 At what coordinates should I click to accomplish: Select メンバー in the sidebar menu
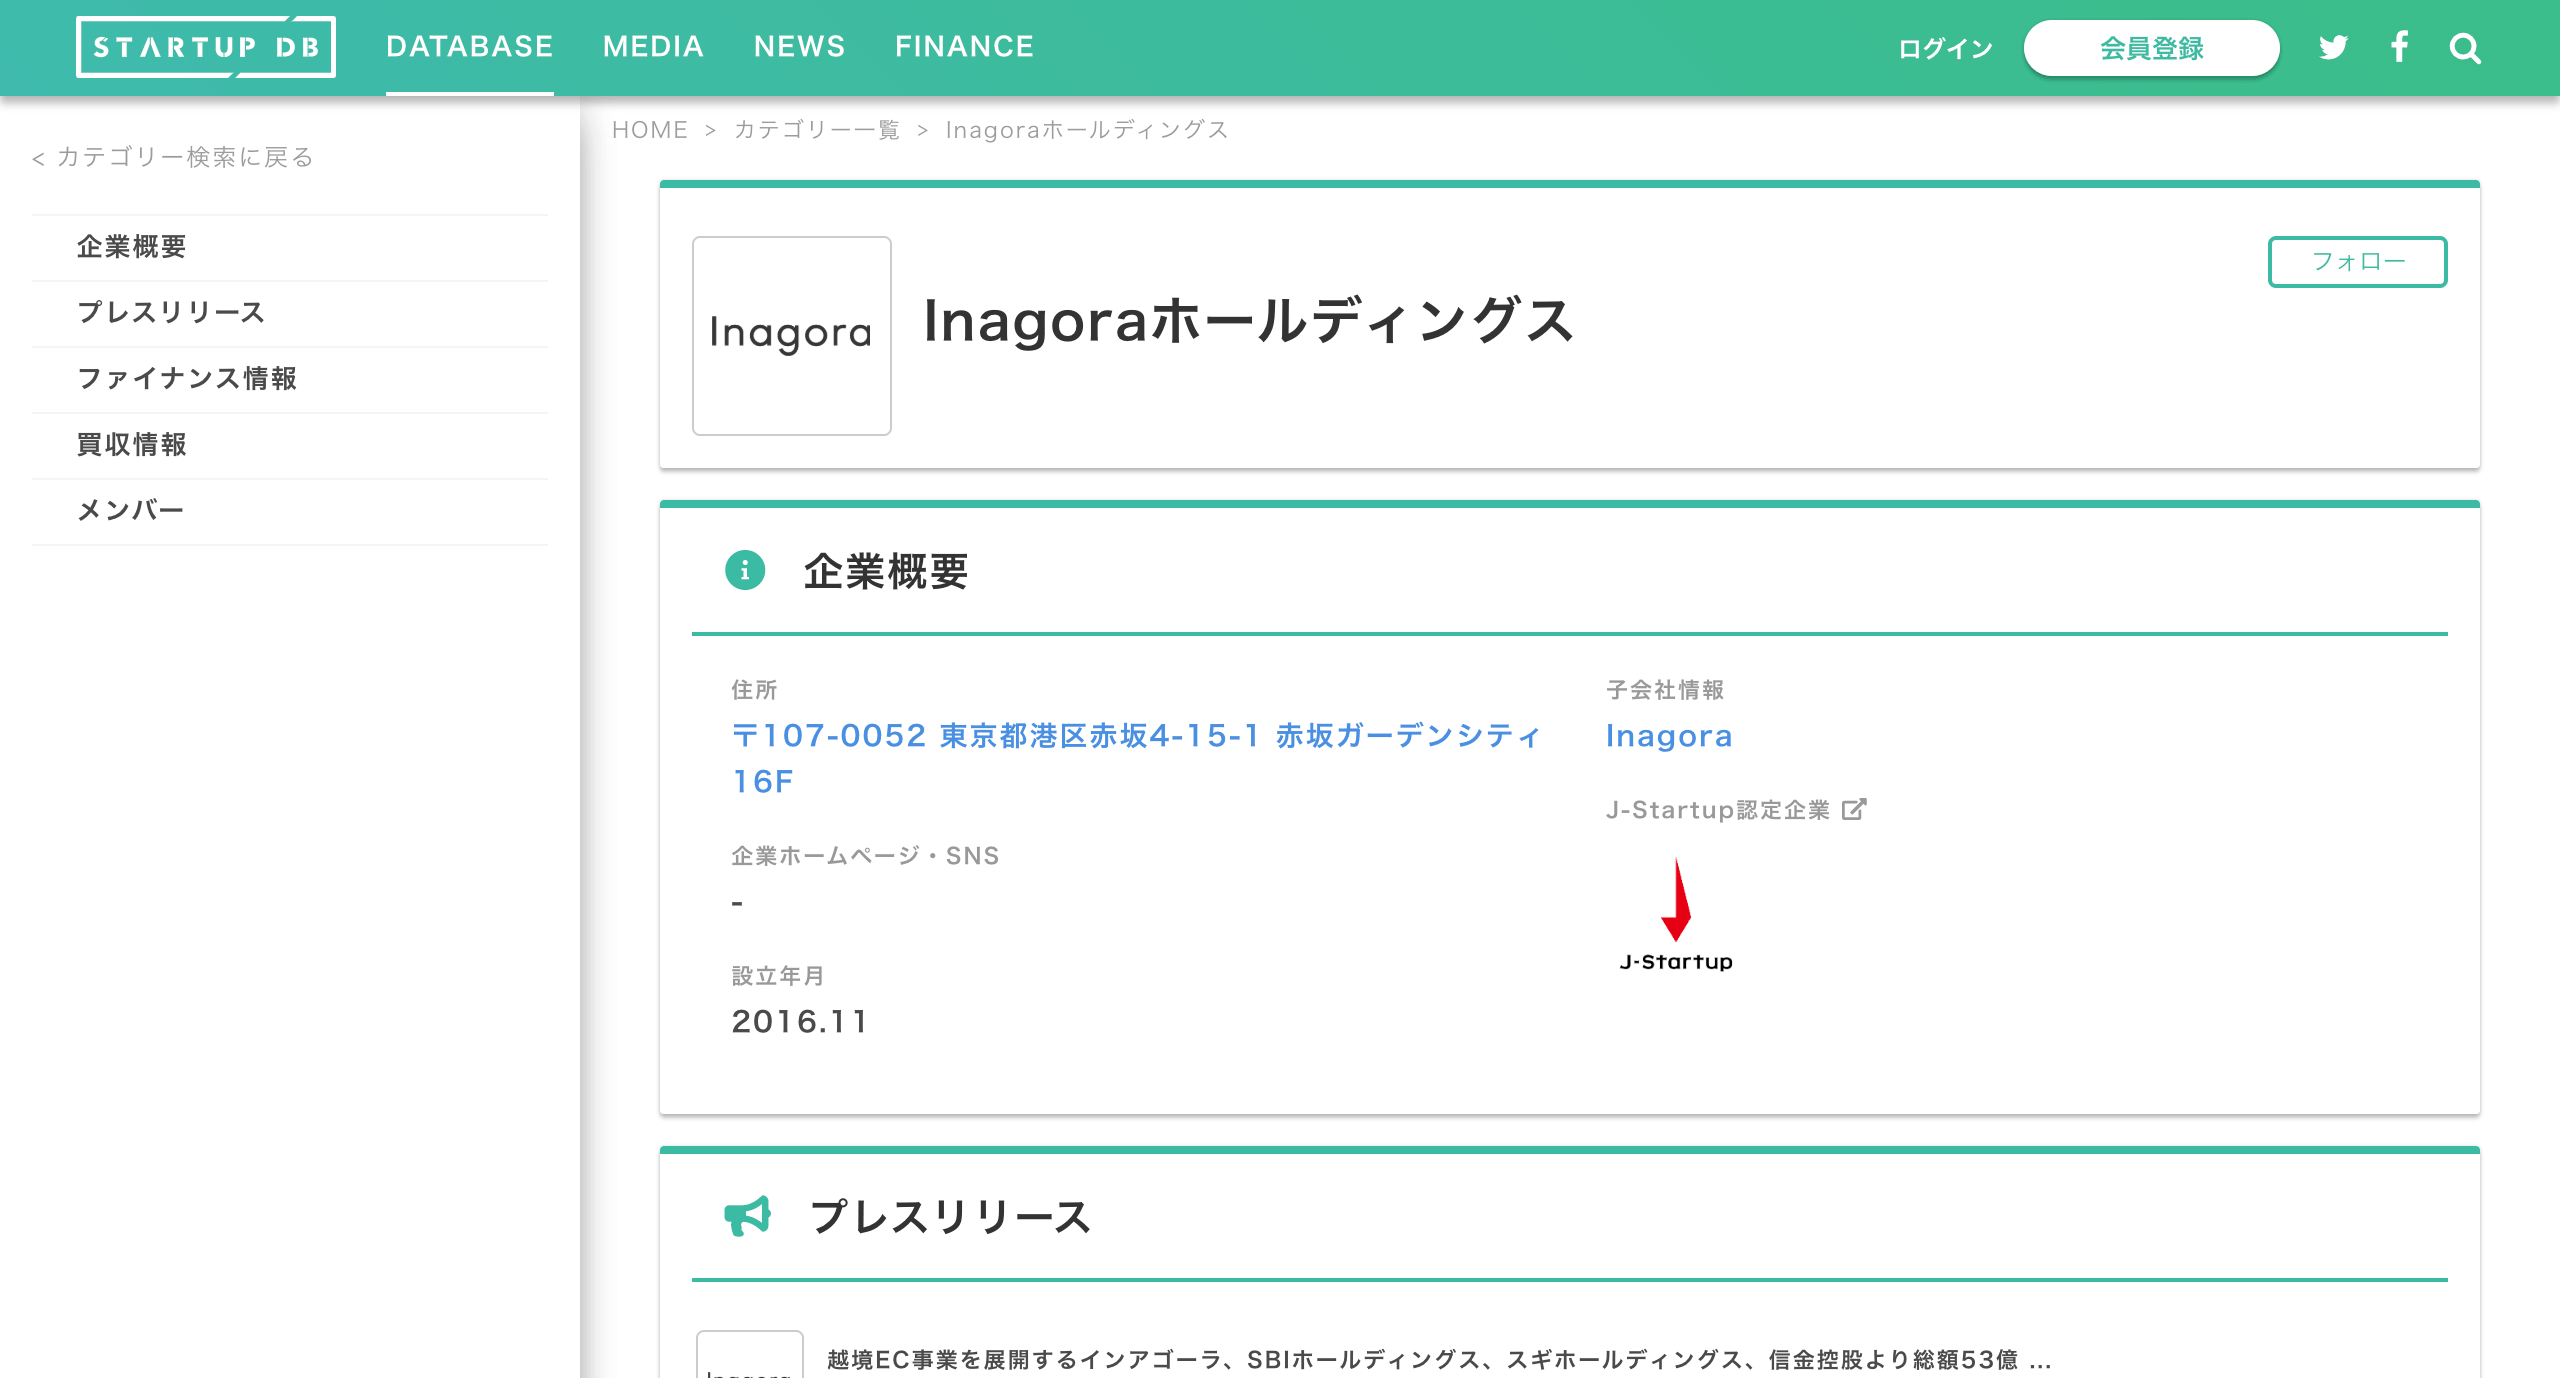click(131, 510)
